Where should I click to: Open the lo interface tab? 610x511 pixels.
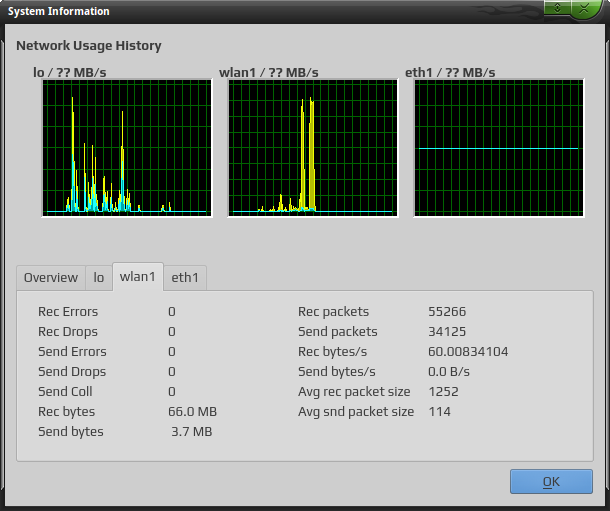(99, 278)
